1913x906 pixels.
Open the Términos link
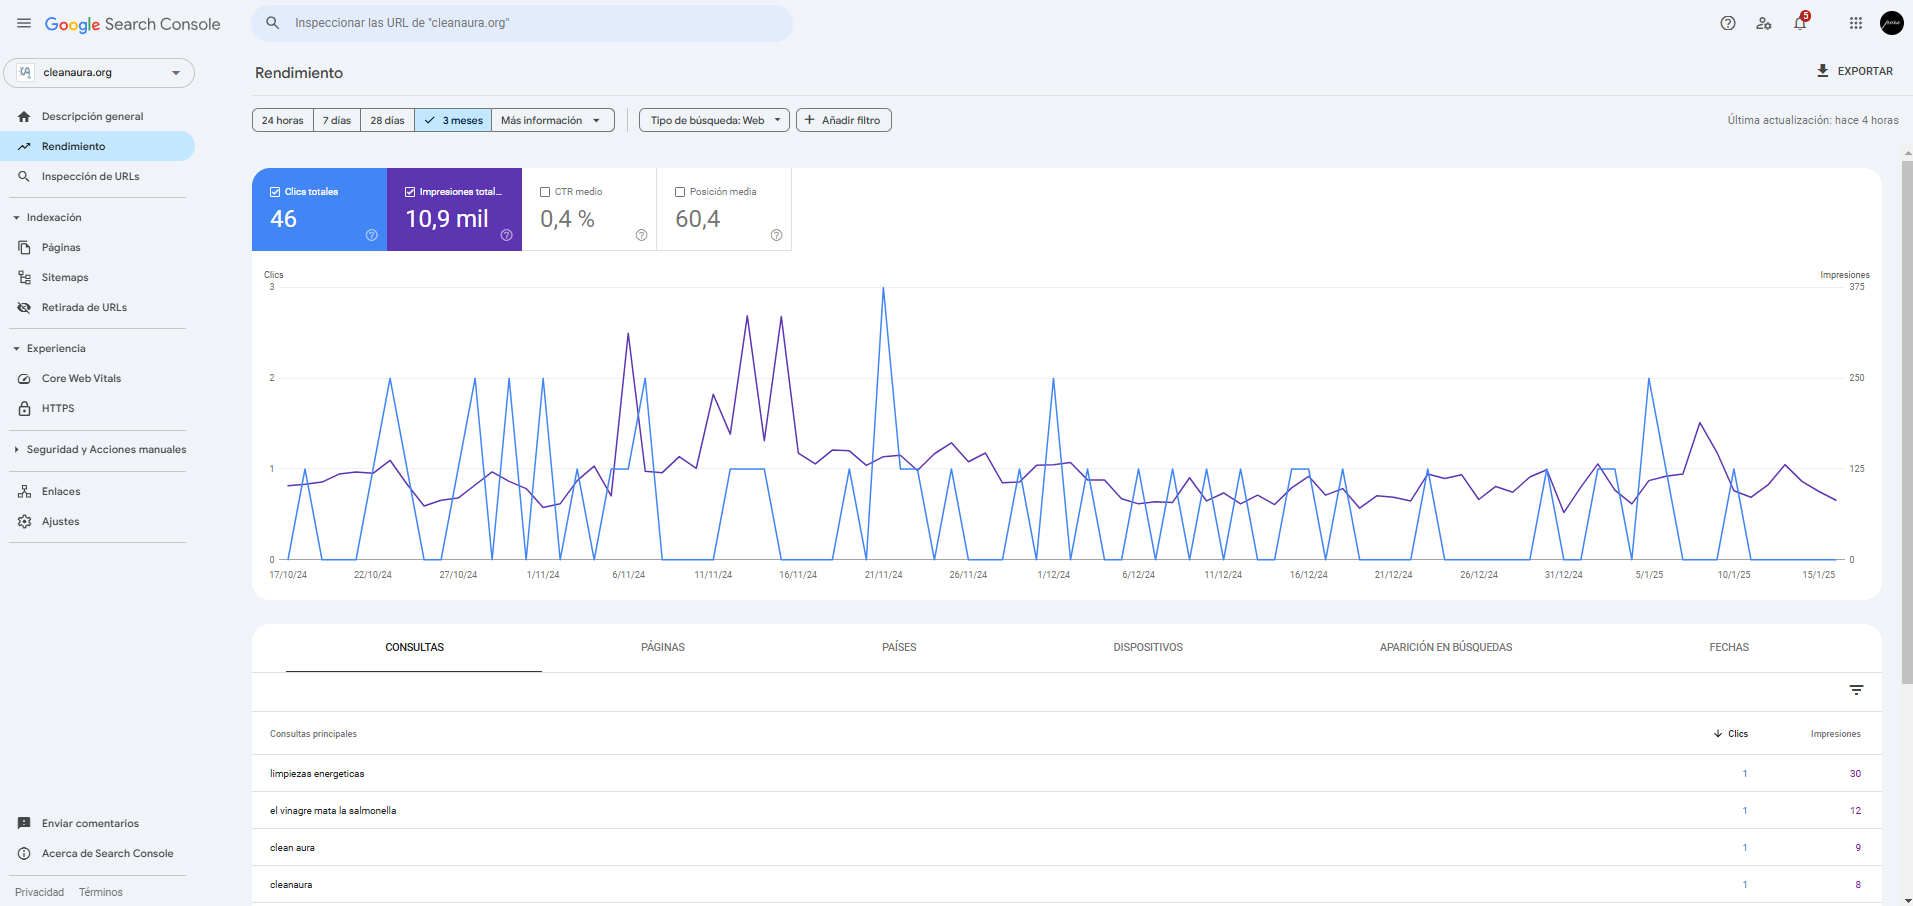tap(101, 892)
